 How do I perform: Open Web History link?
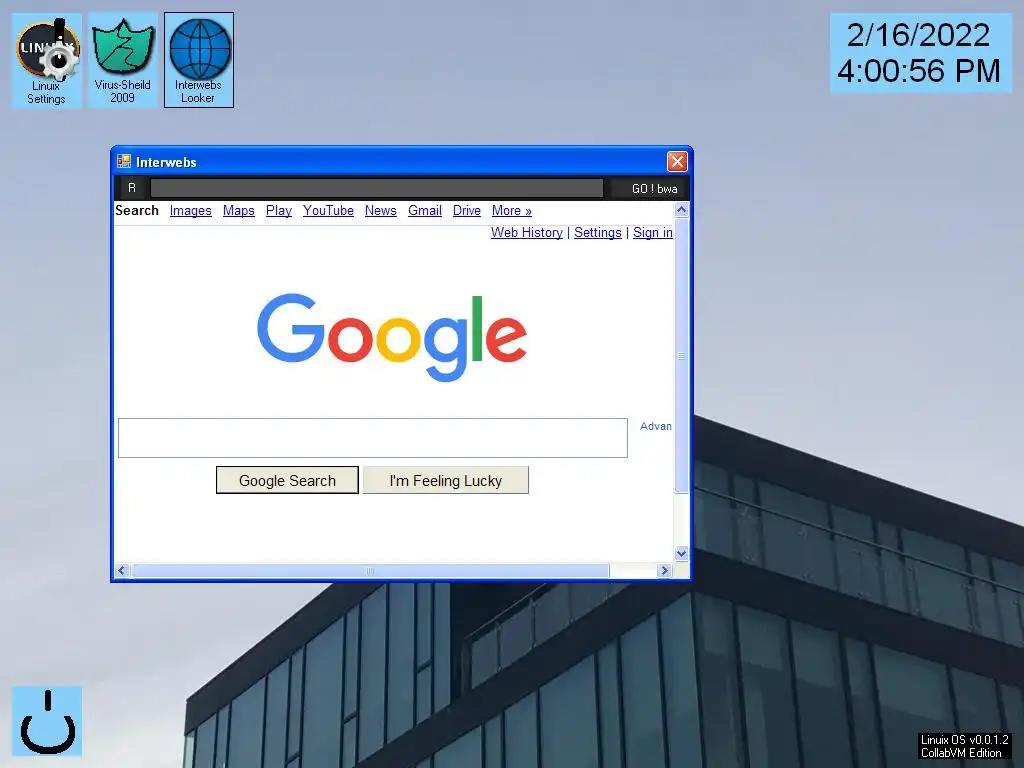tap(527, 232)
